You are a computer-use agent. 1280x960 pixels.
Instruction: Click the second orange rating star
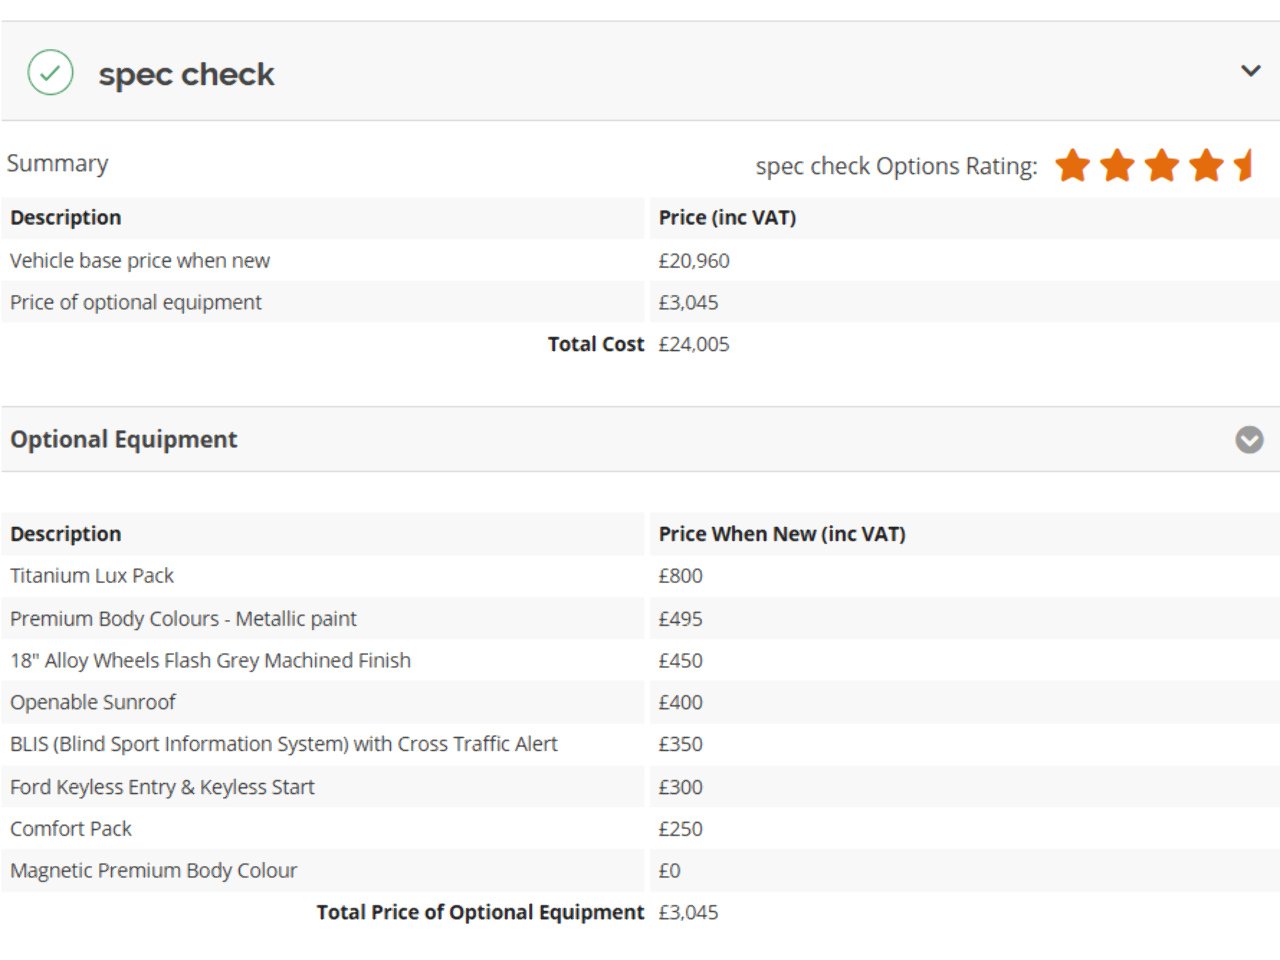click(x=1117, y=166)
